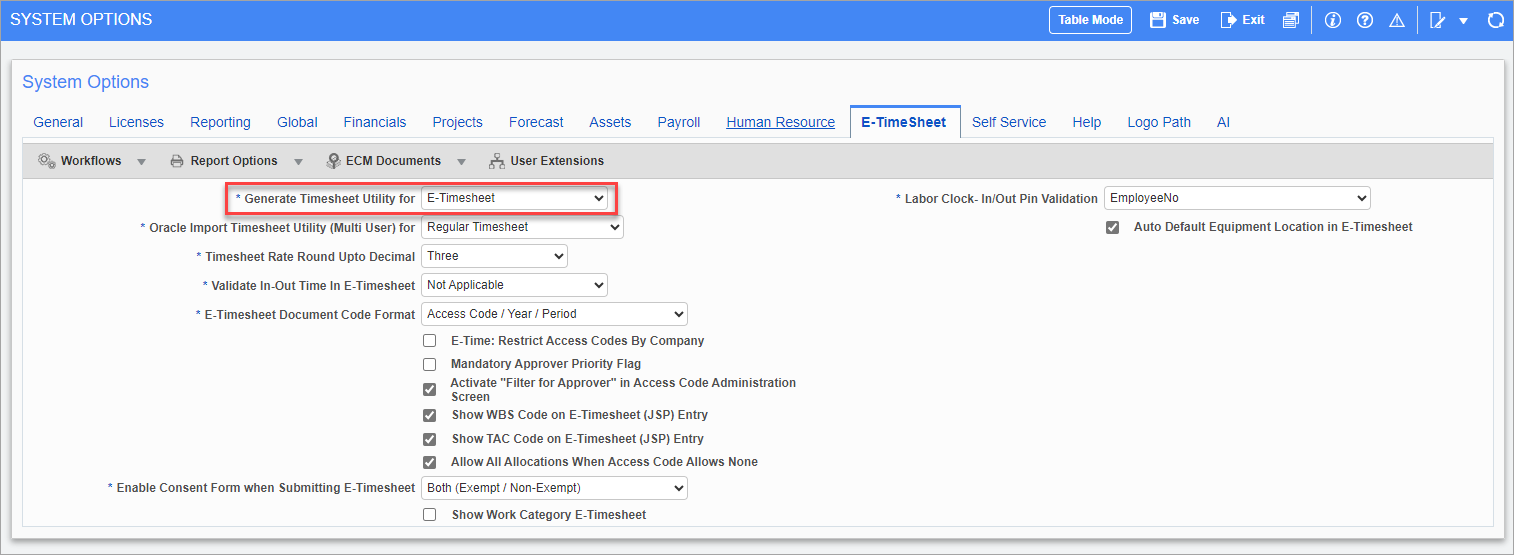This screenshot has height=555, width=1514.
Task: Open Oracle Import Timesheet Utility dropdown
Action: [522, 227]
